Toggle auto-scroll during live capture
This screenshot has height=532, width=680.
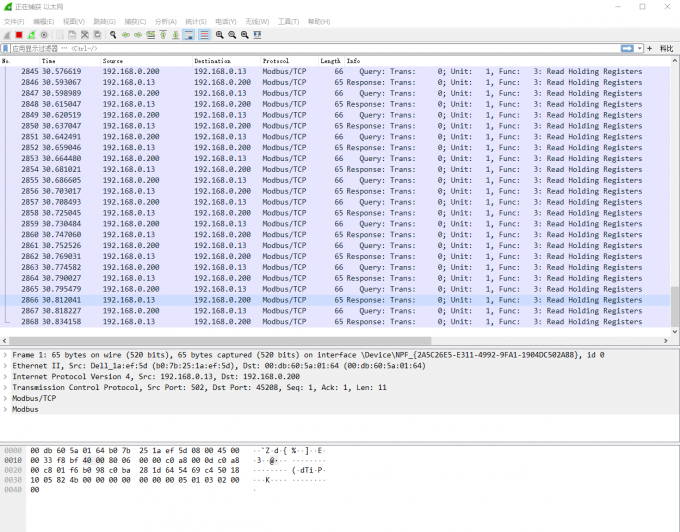point(189,35)
